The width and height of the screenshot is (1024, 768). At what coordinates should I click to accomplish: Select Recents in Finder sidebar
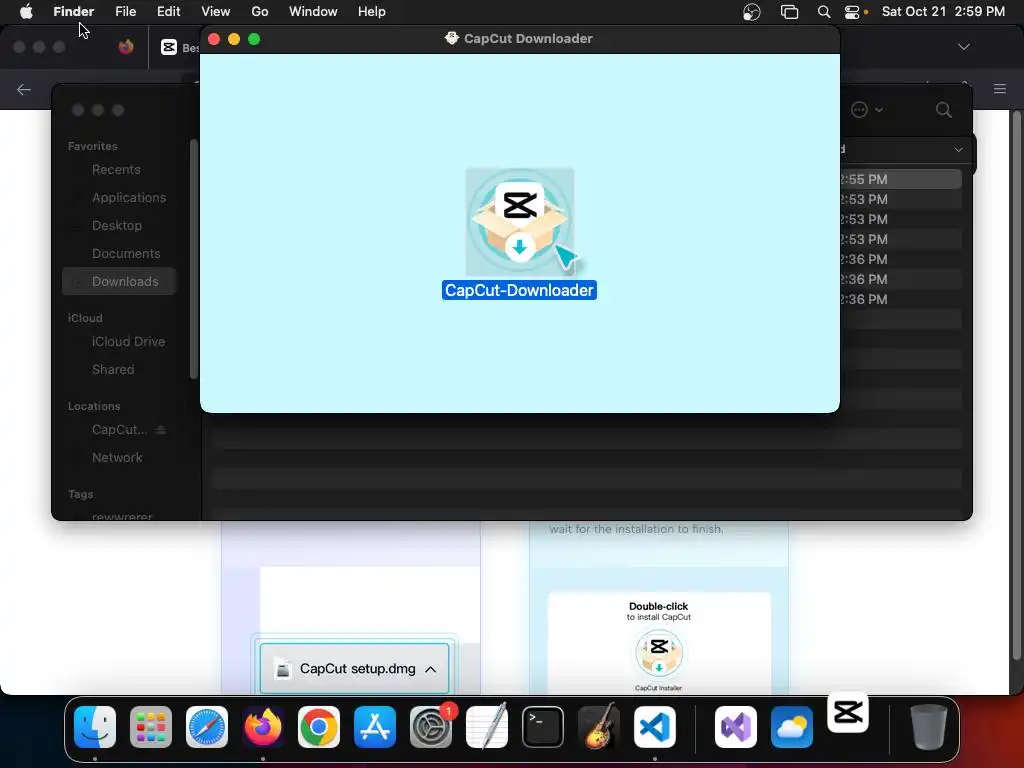pos(116,170)
